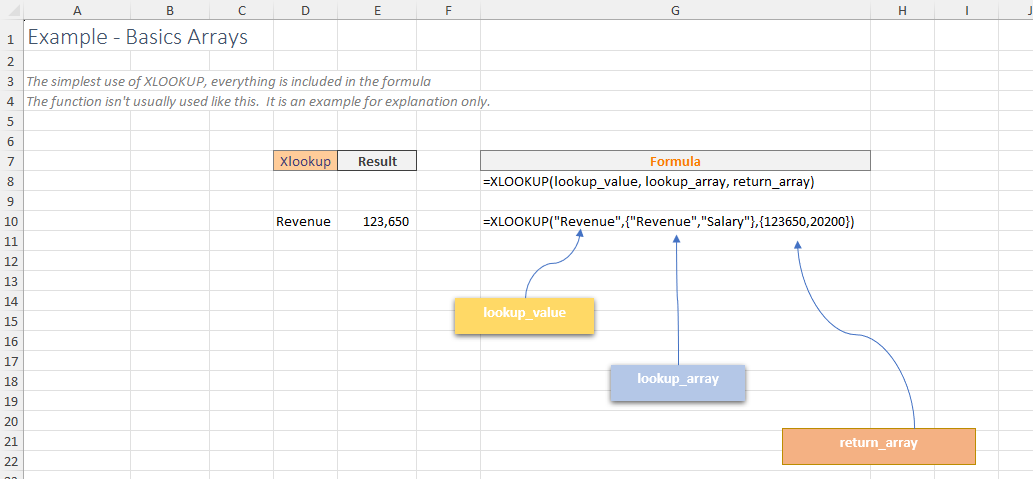Select row 22 header
Screen dimensions: 1033x479
click(x=11, y=462)
